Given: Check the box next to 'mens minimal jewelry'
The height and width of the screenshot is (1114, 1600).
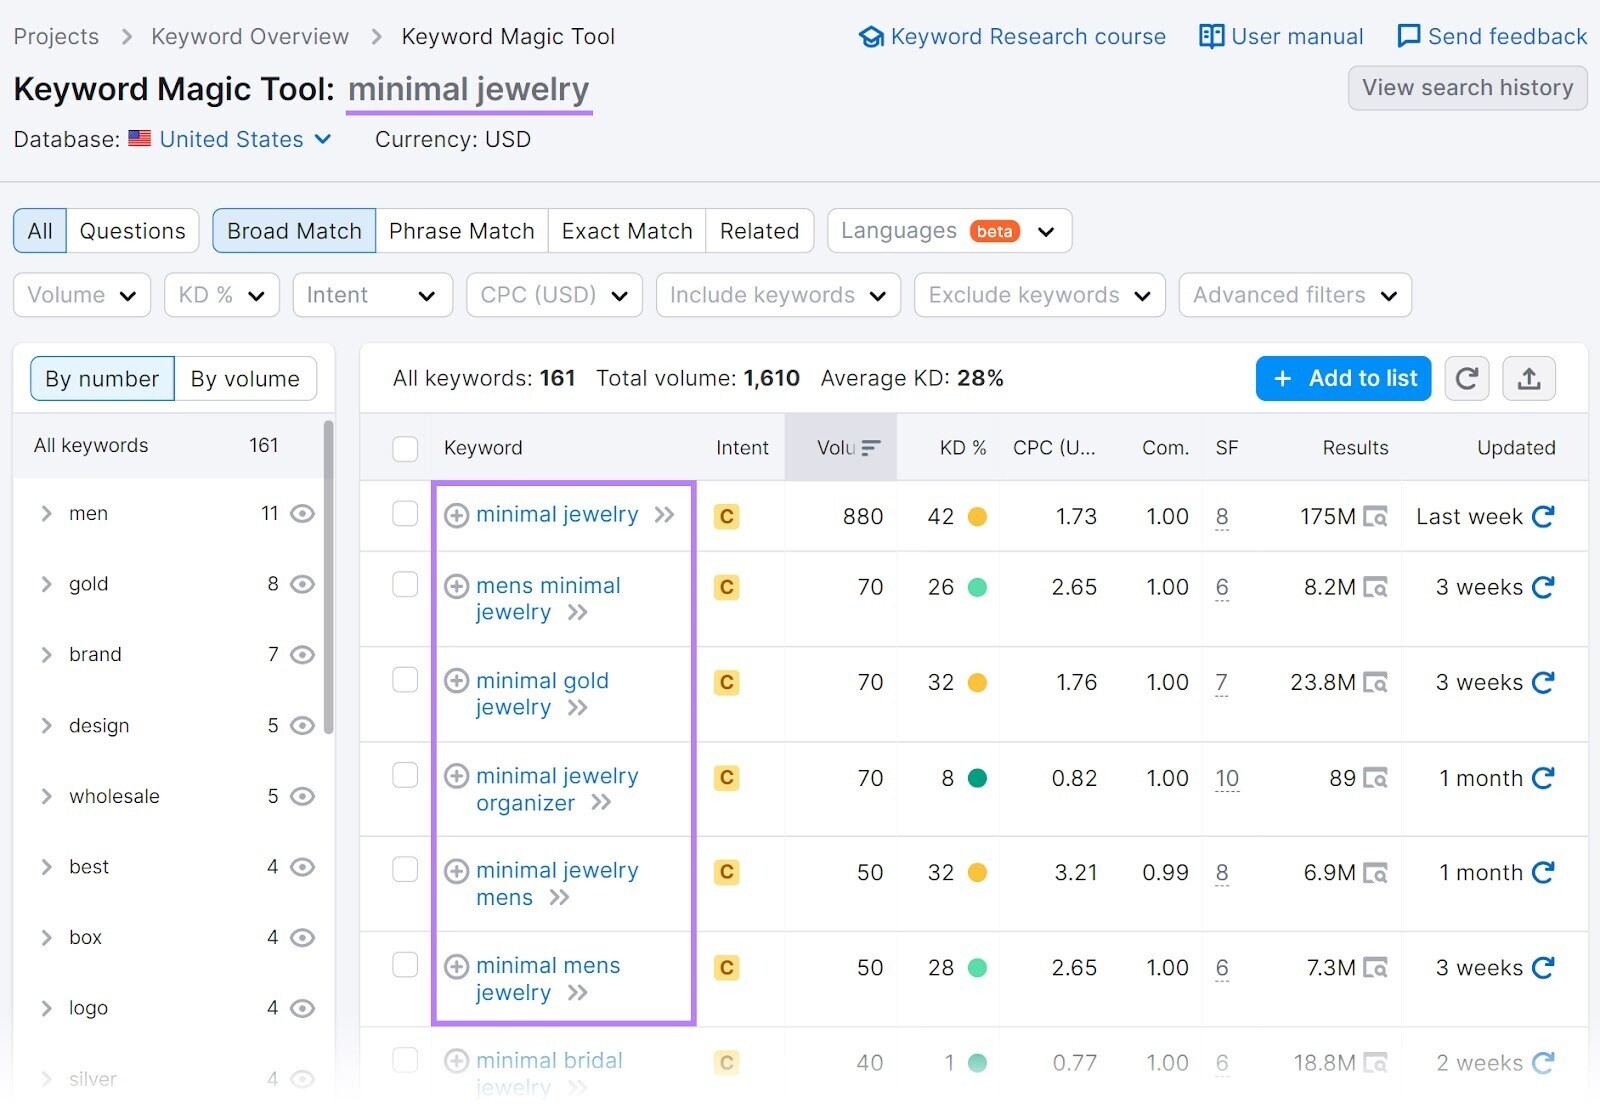Looking at the screenshot, I should [x=405, y=584].
